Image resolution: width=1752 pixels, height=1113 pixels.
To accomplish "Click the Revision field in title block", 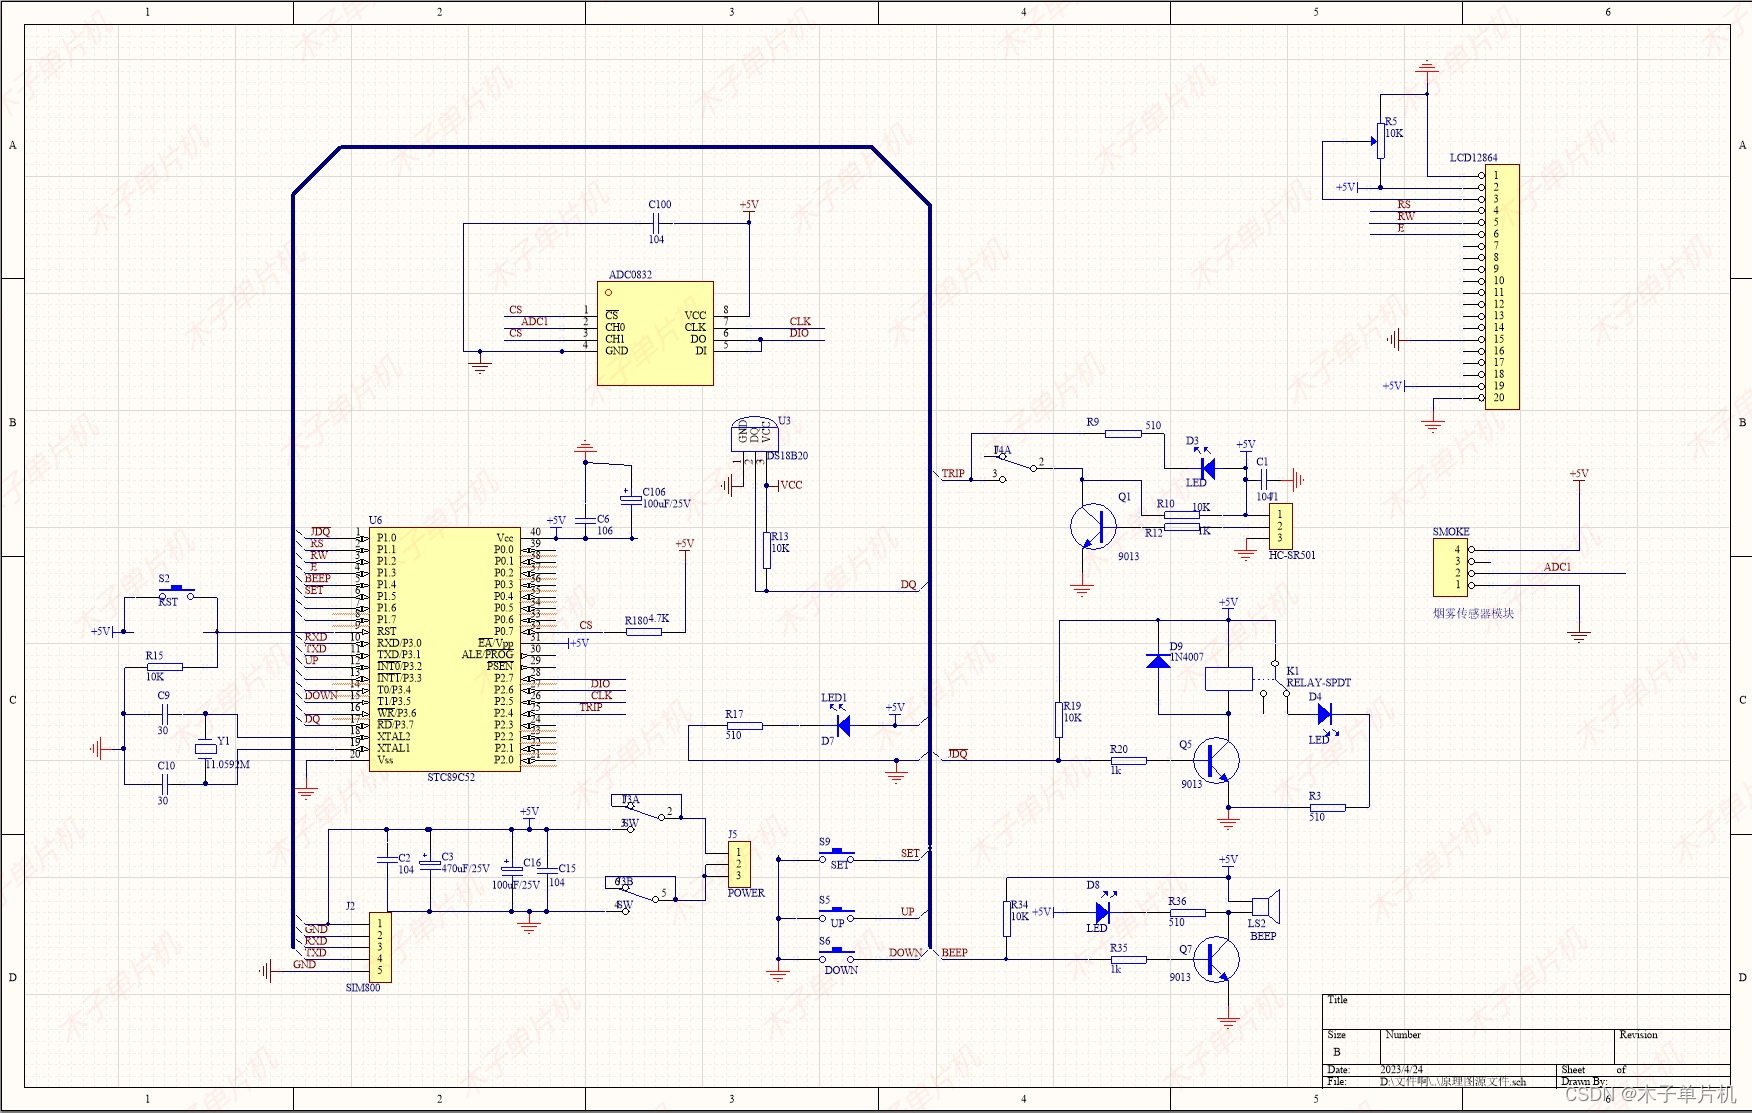I will pos(1673,1047).
